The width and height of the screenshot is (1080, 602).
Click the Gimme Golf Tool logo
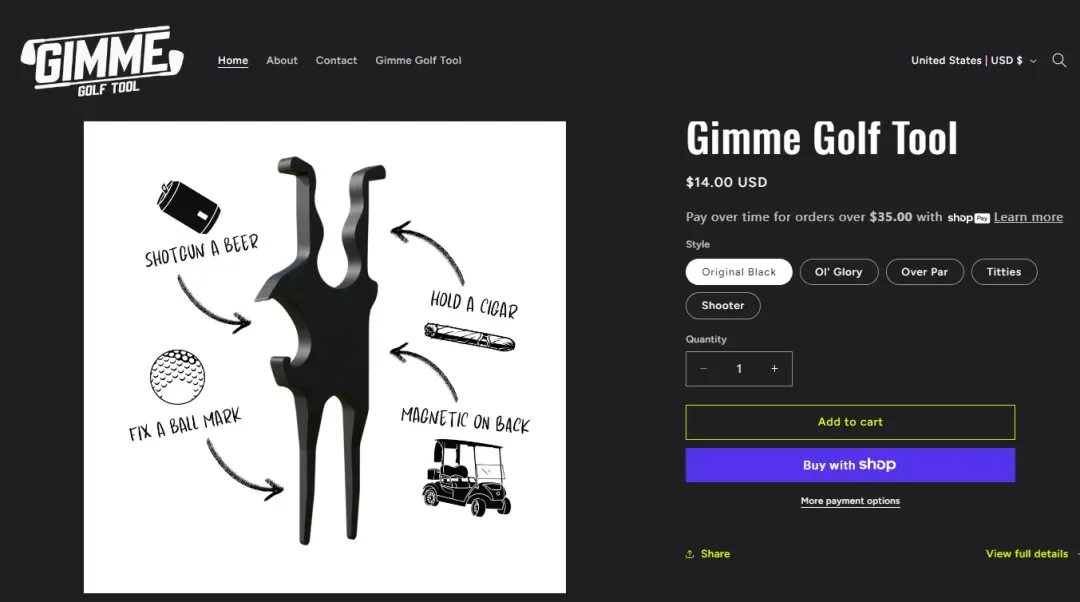[102, 61]
